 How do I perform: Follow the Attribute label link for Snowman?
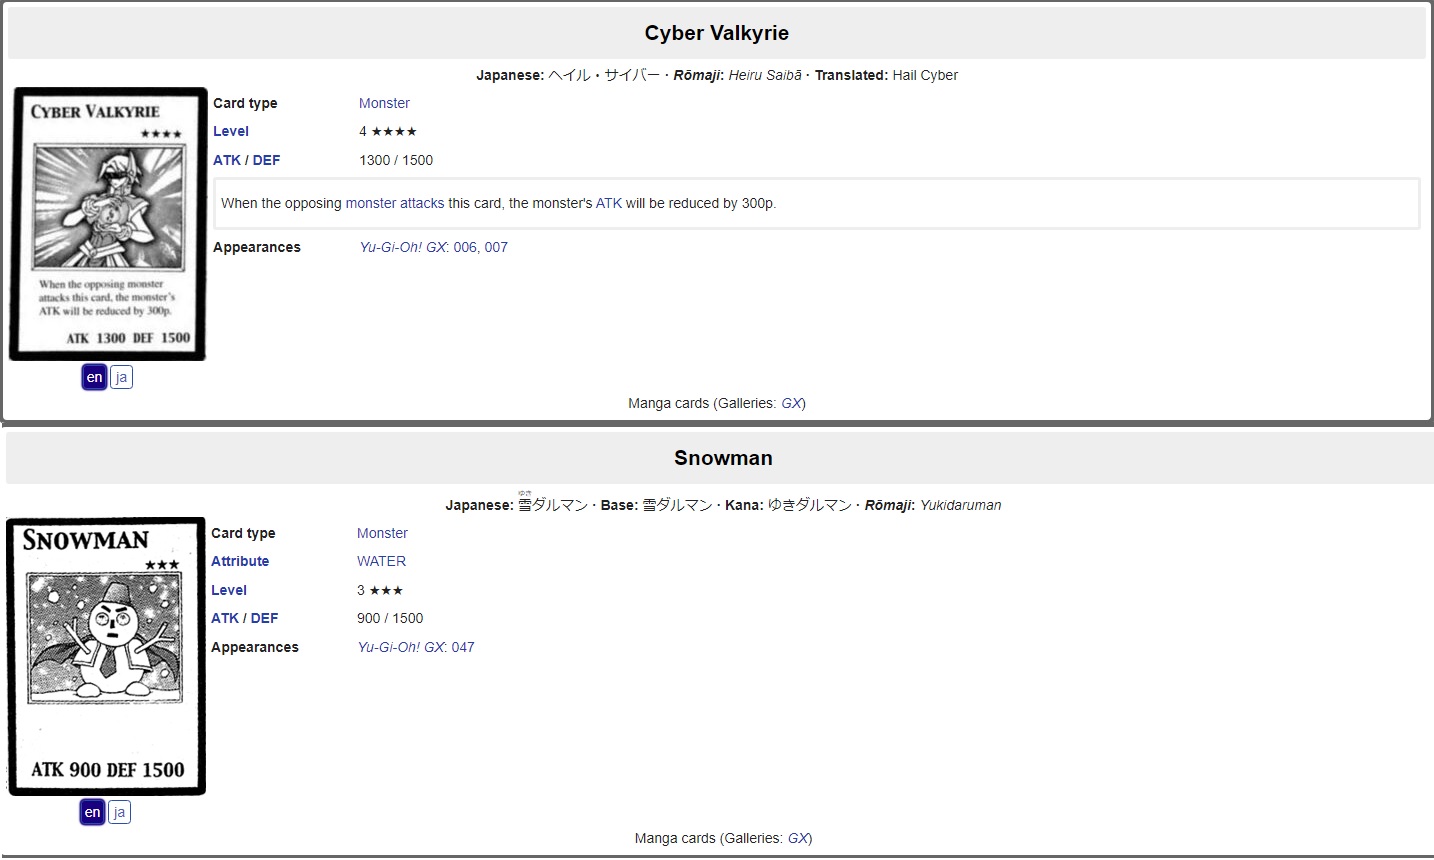[x=240, y=561]
